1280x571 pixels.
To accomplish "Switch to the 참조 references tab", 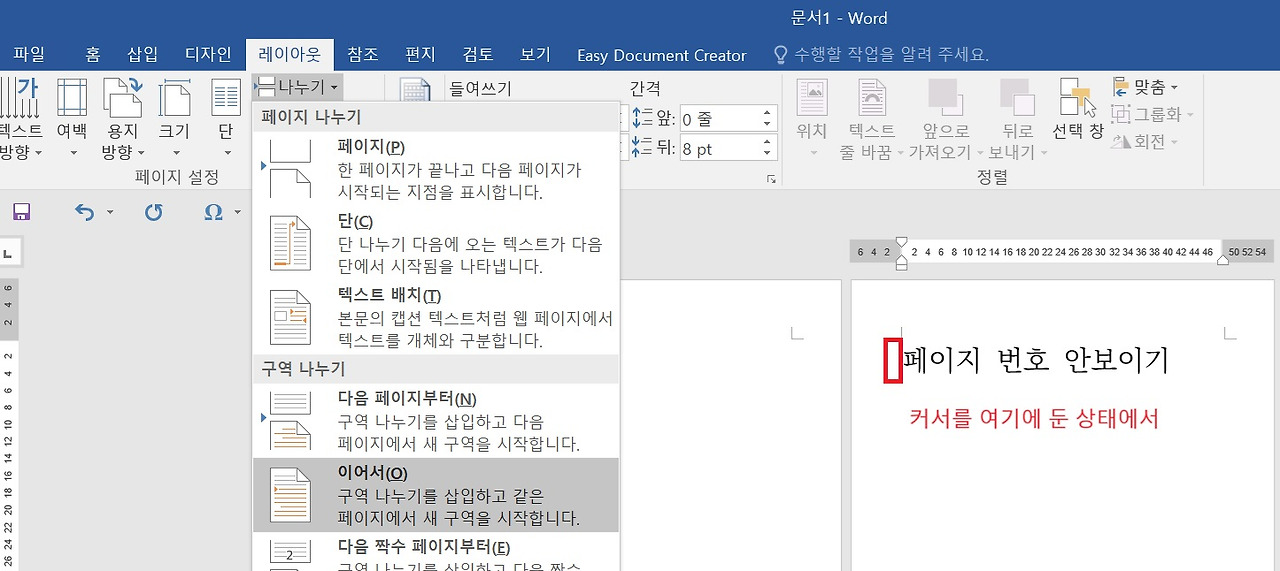I will tap(362, 54).
